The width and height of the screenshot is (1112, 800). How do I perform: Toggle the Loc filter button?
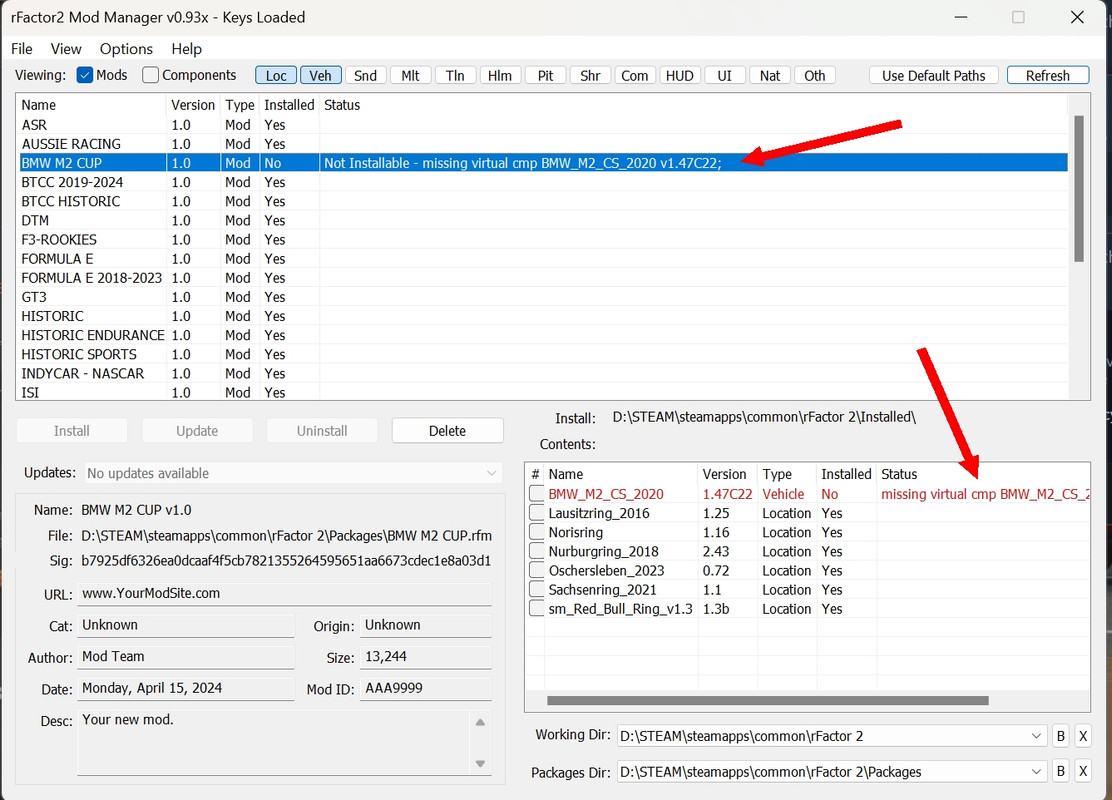coord(276,76)
